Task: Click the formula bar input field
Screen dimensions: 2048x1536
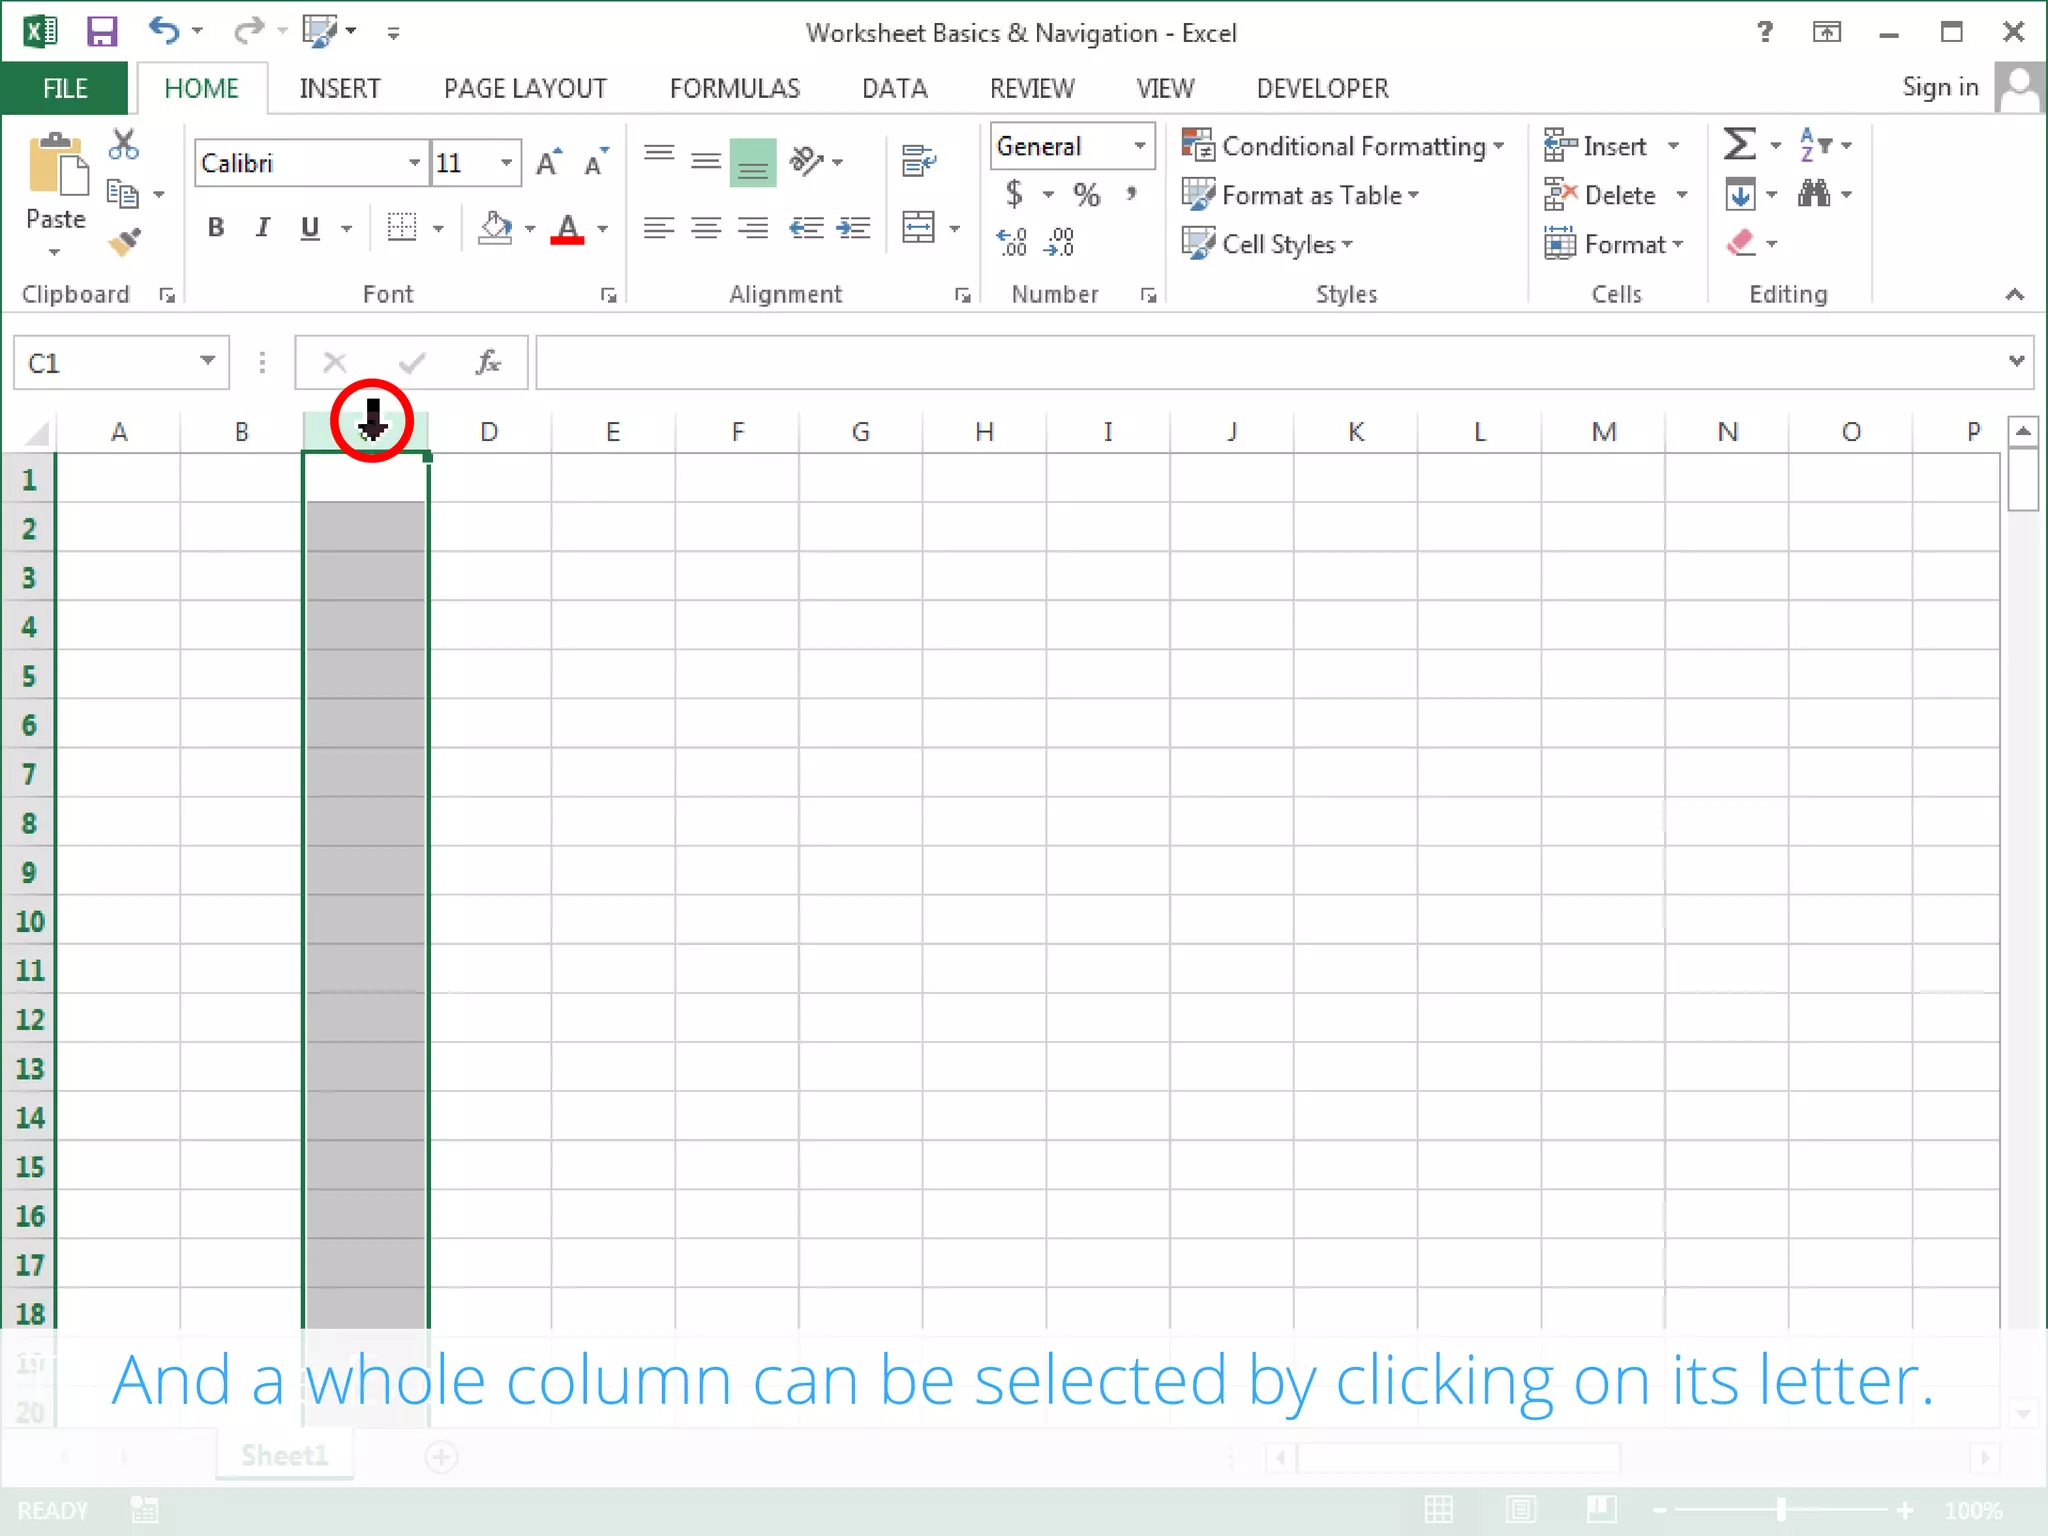Action: click(1270, 362)
